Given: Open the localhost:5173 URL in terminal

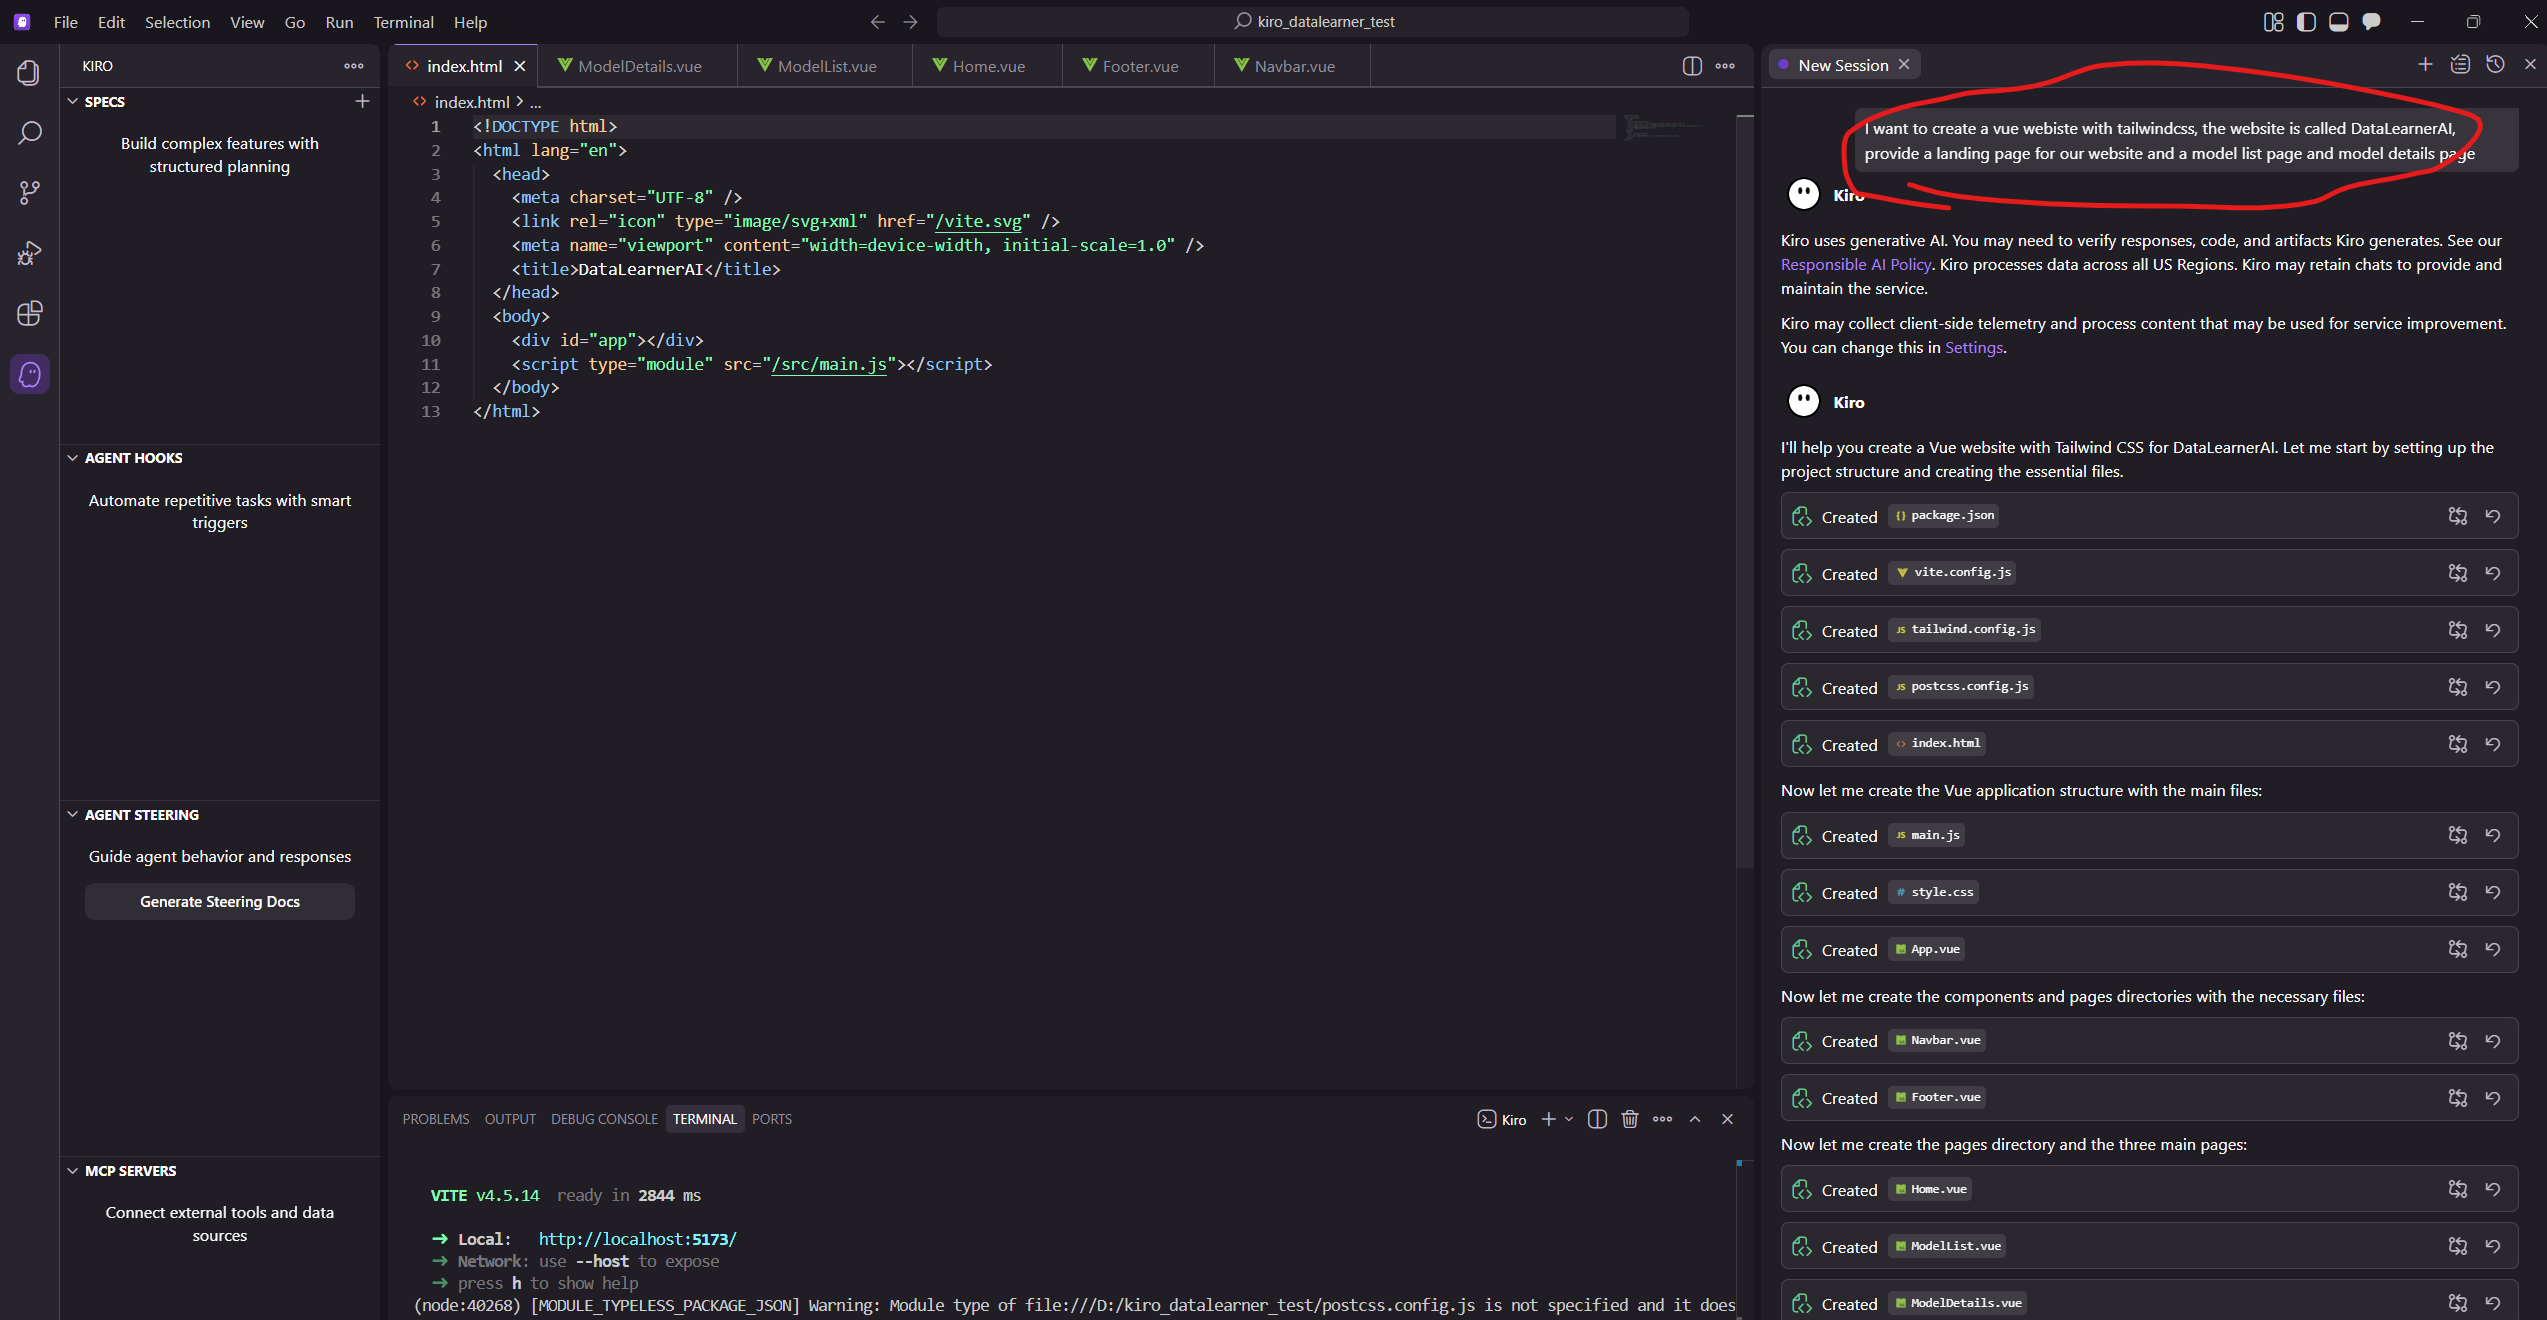Looking at the screenshot, I should [x=637, y=1239].
